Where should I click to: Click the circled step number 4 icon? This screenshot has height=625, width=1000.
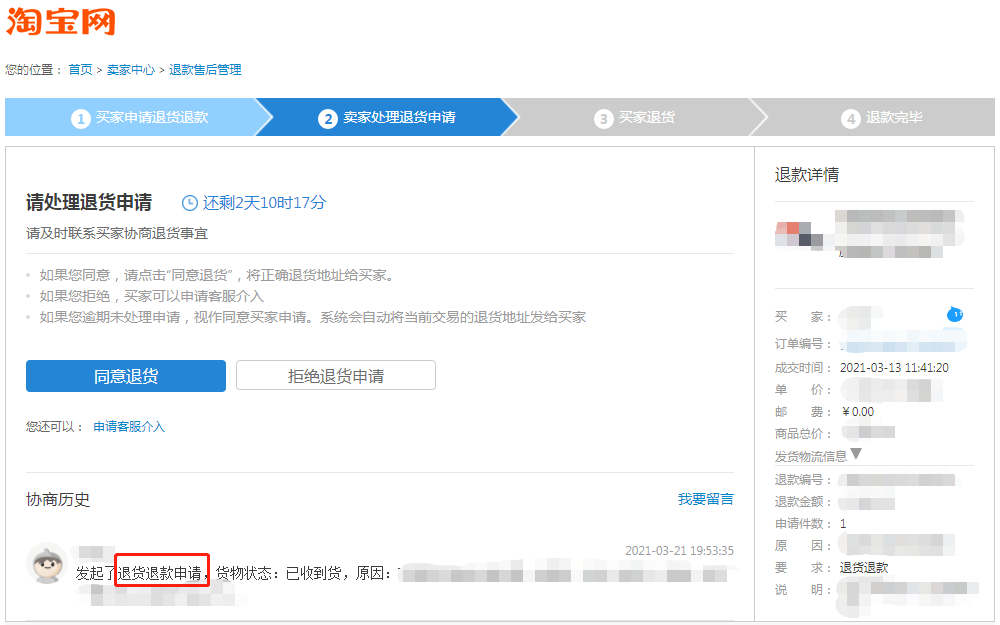tap(853, 117)
